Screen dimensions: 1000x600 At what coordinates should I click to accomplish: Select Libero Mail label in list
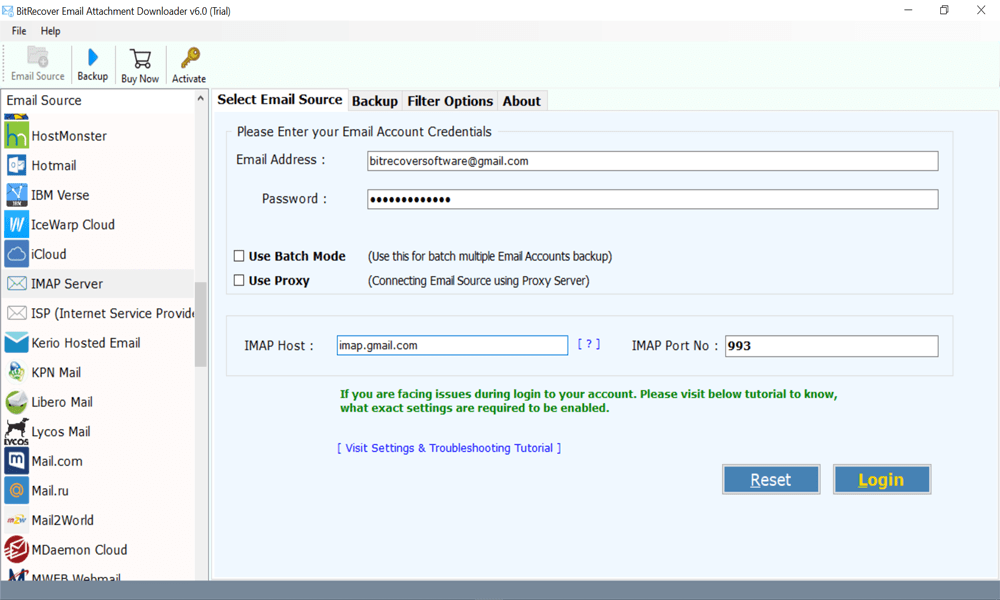coord(62,402)
